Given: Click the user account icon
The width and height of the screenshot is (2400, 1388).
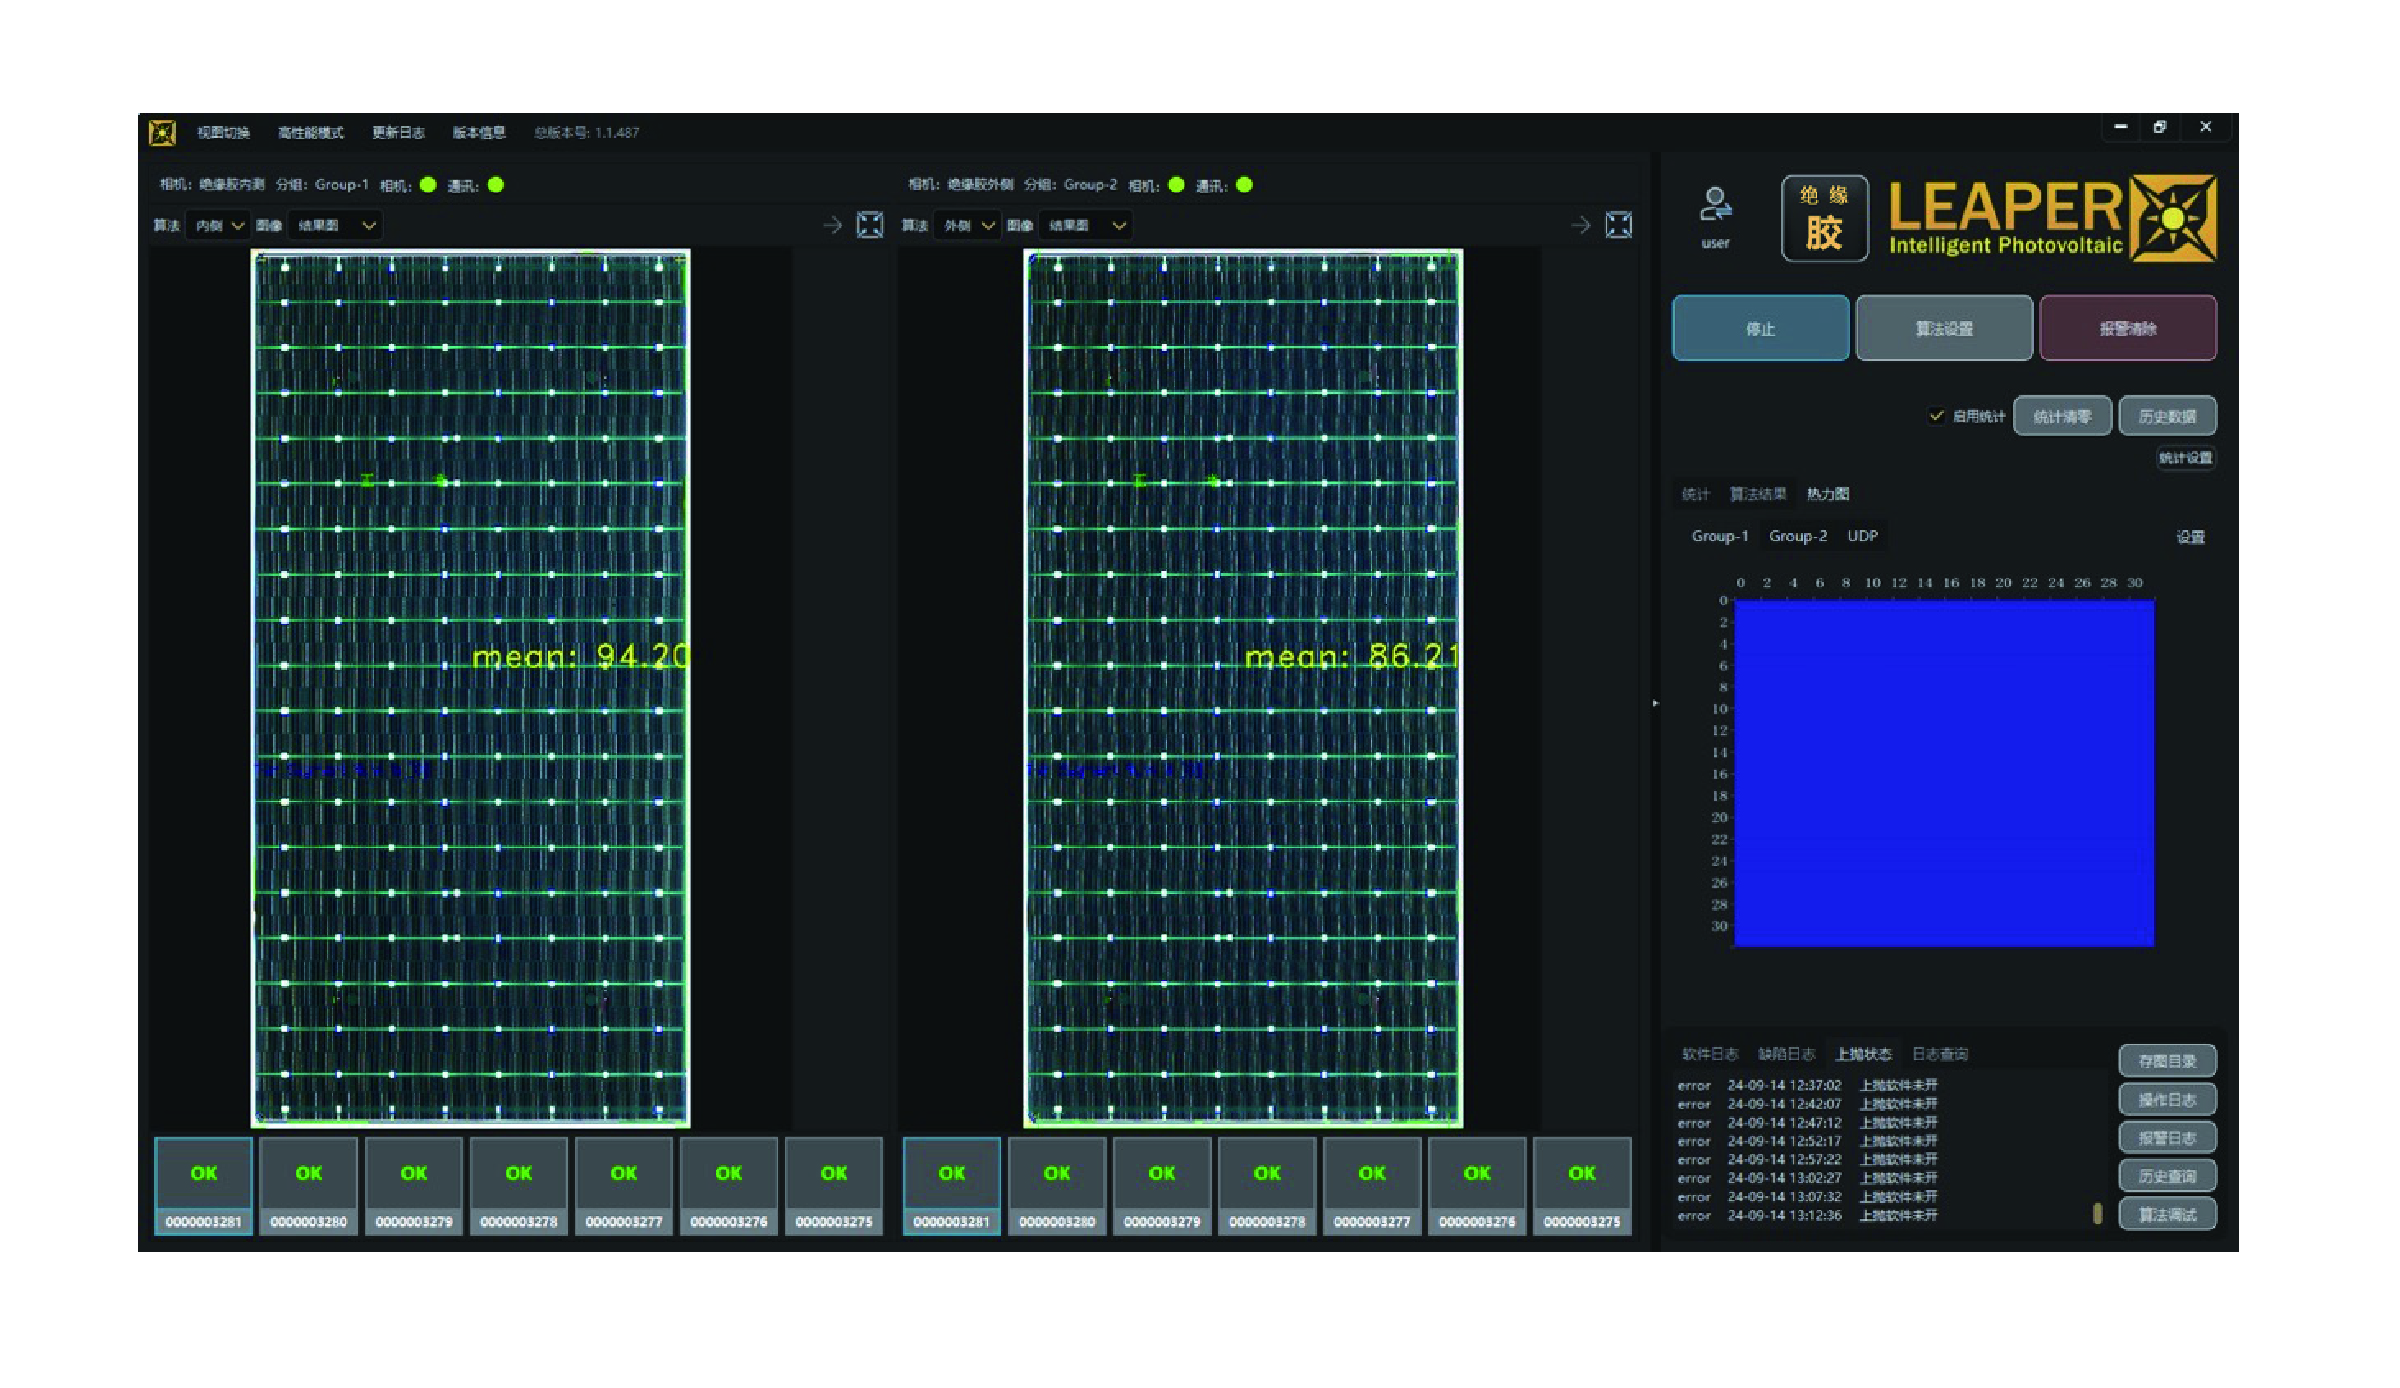Looking at the screenshot, I should click(x=1715, y=205).
